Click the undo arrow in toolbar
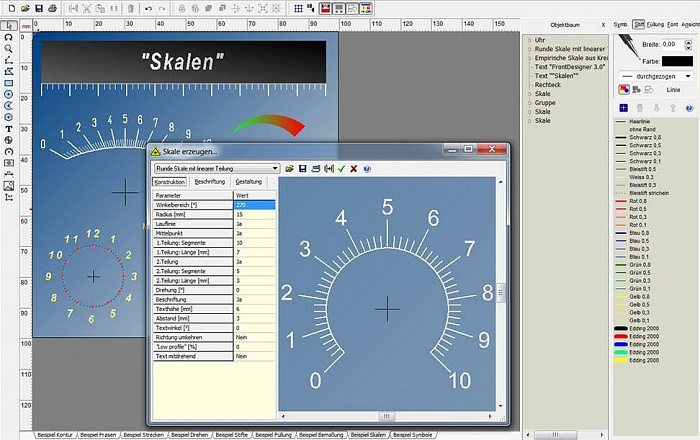This screenshot has width=700, height=440. (x=148, y=8)
